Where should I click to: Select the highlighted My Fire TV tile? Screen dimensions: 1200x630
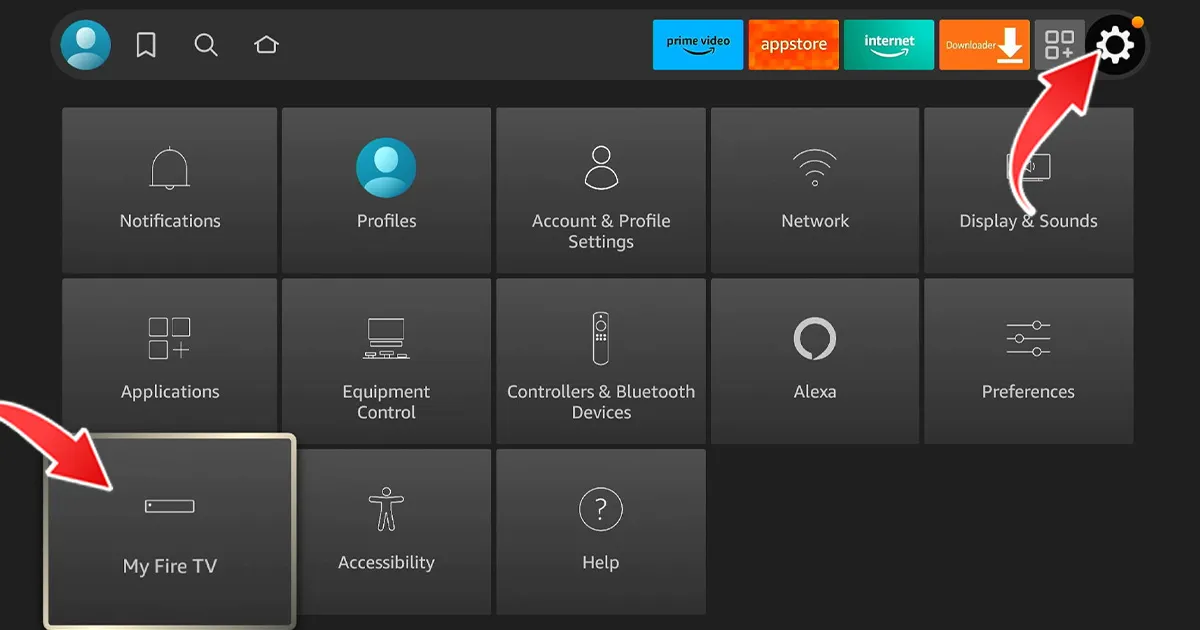pos(169,530)
